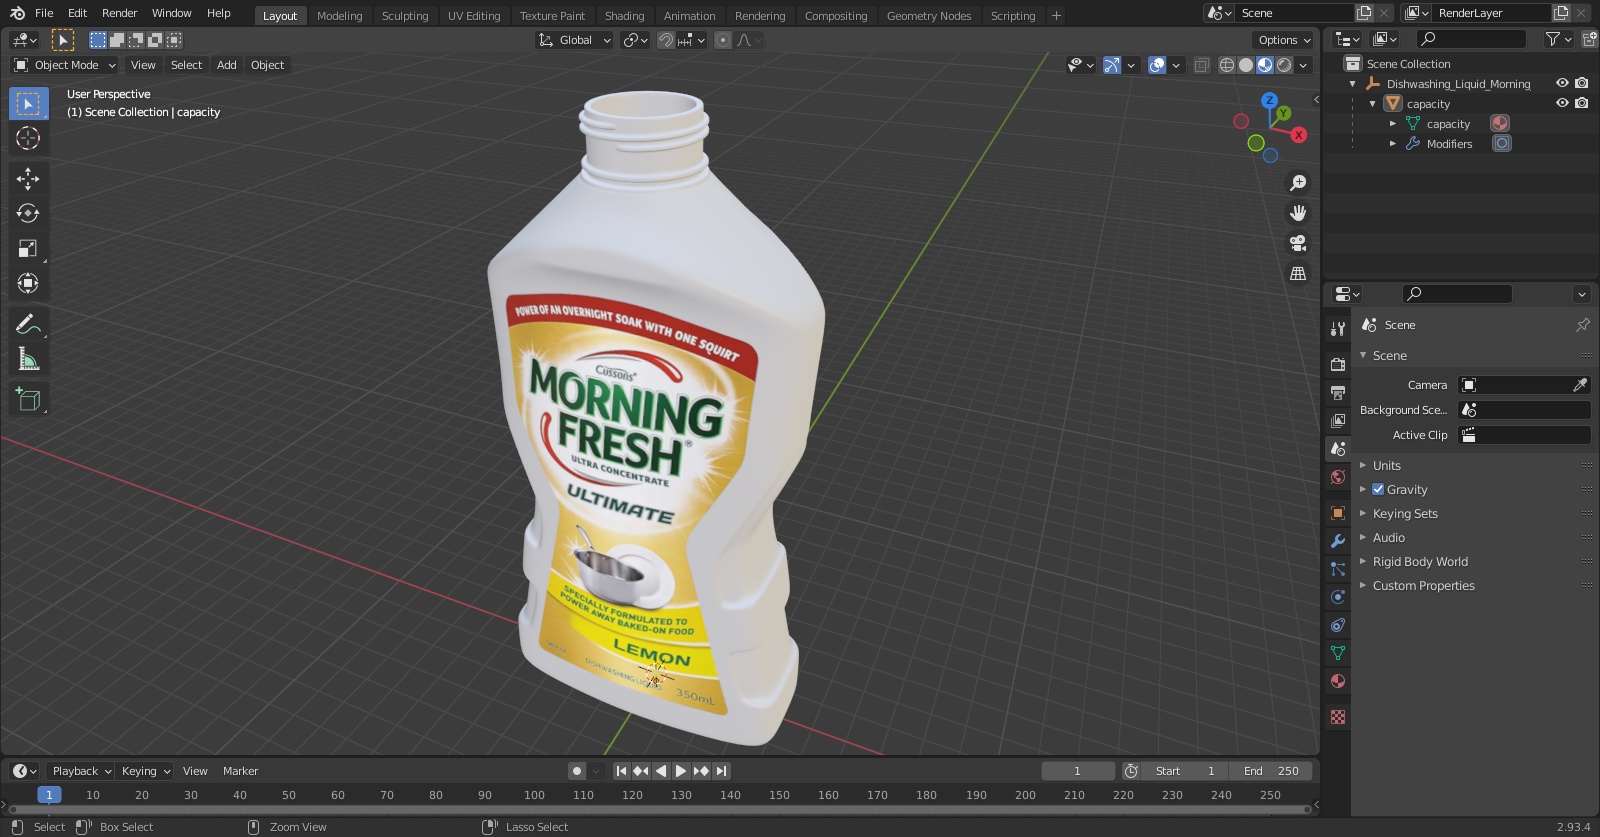Play the animation forward
Image resolution: width=1600 pixels, height=837 pixels.
pyautogui.click(x=681, y=771)
